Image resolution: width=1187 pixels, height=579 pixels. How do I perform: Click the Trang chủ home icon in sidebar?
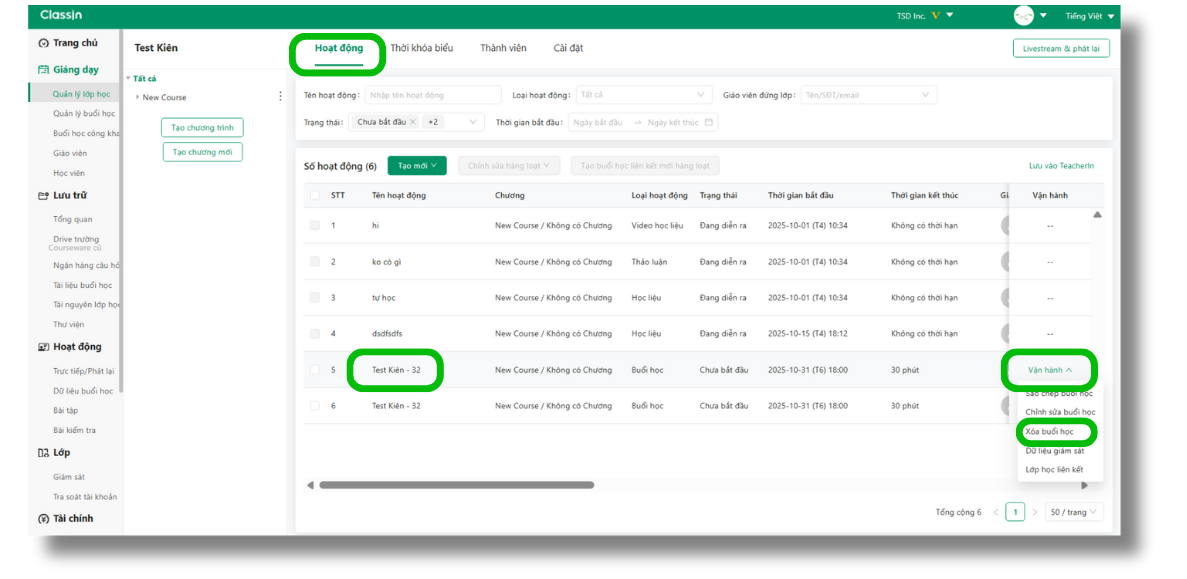(43, 43)
